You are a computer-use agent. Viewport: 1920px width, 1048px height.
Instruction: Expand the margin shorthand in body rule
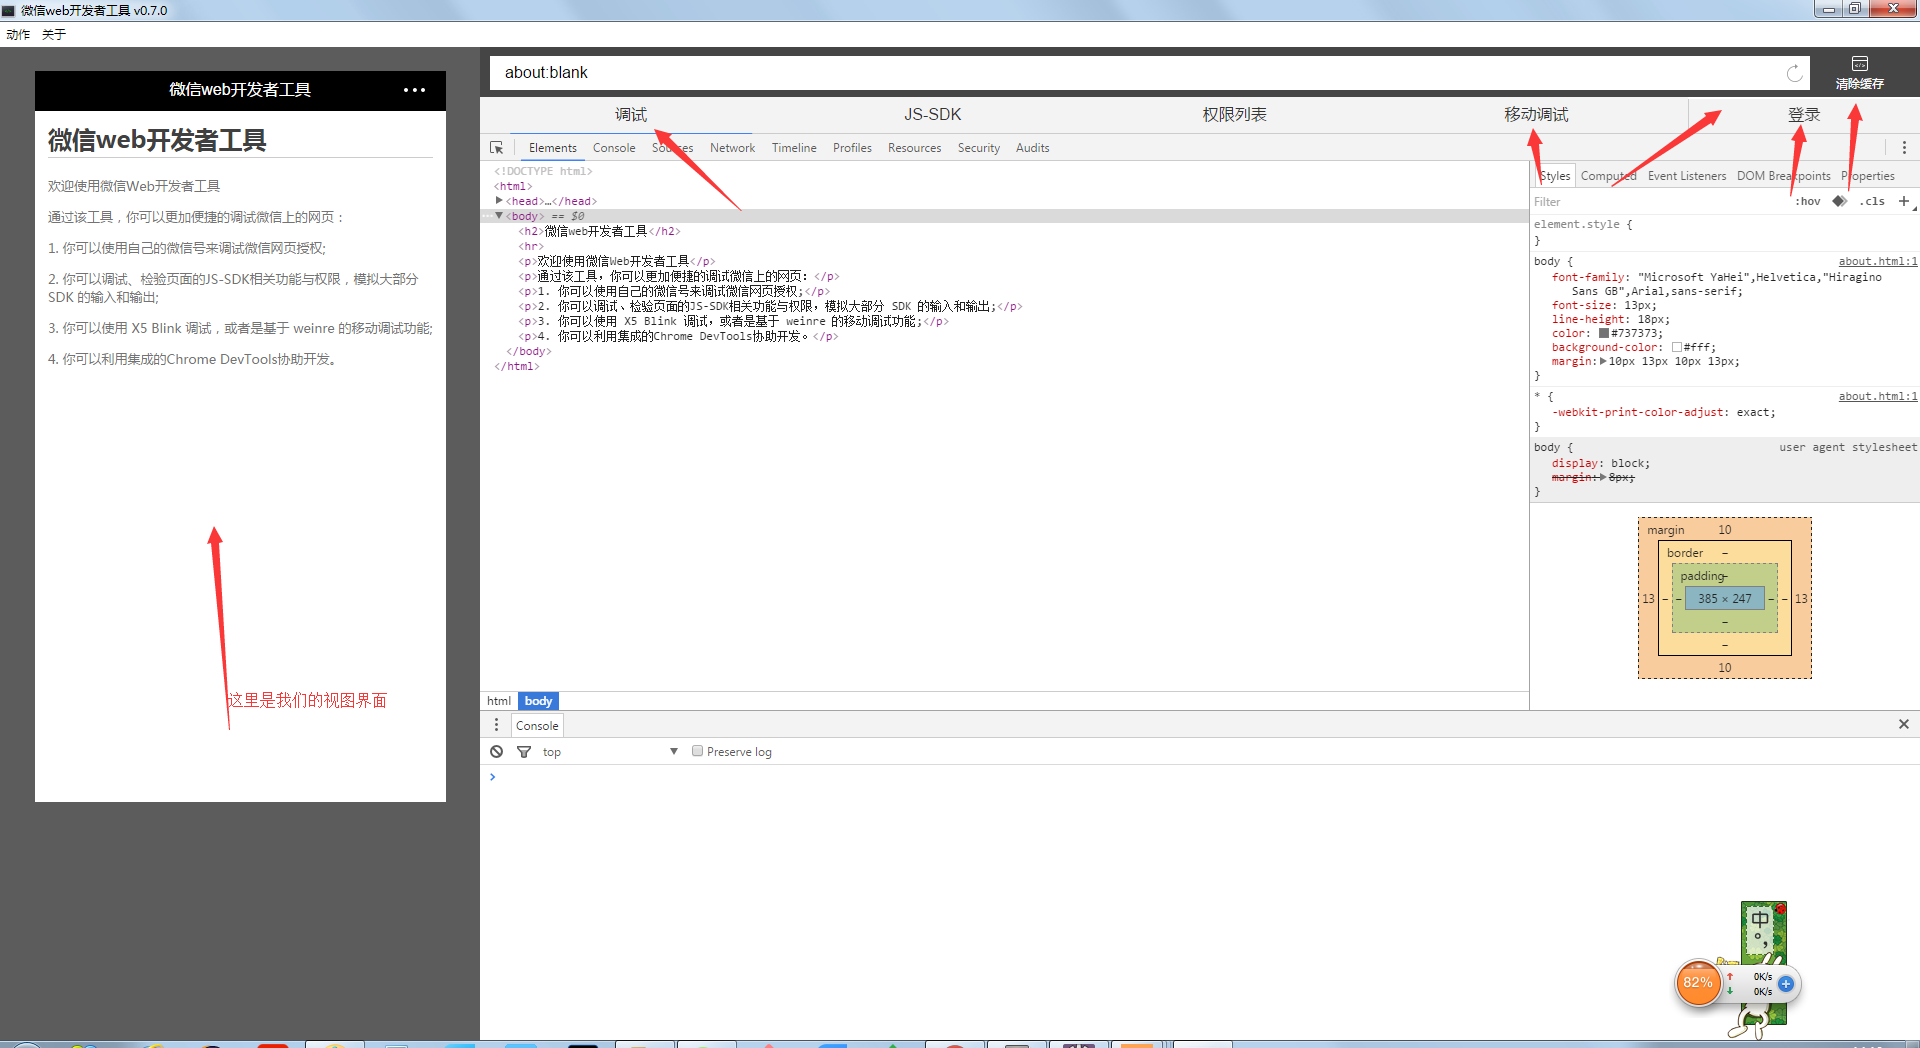point(1603,362)
